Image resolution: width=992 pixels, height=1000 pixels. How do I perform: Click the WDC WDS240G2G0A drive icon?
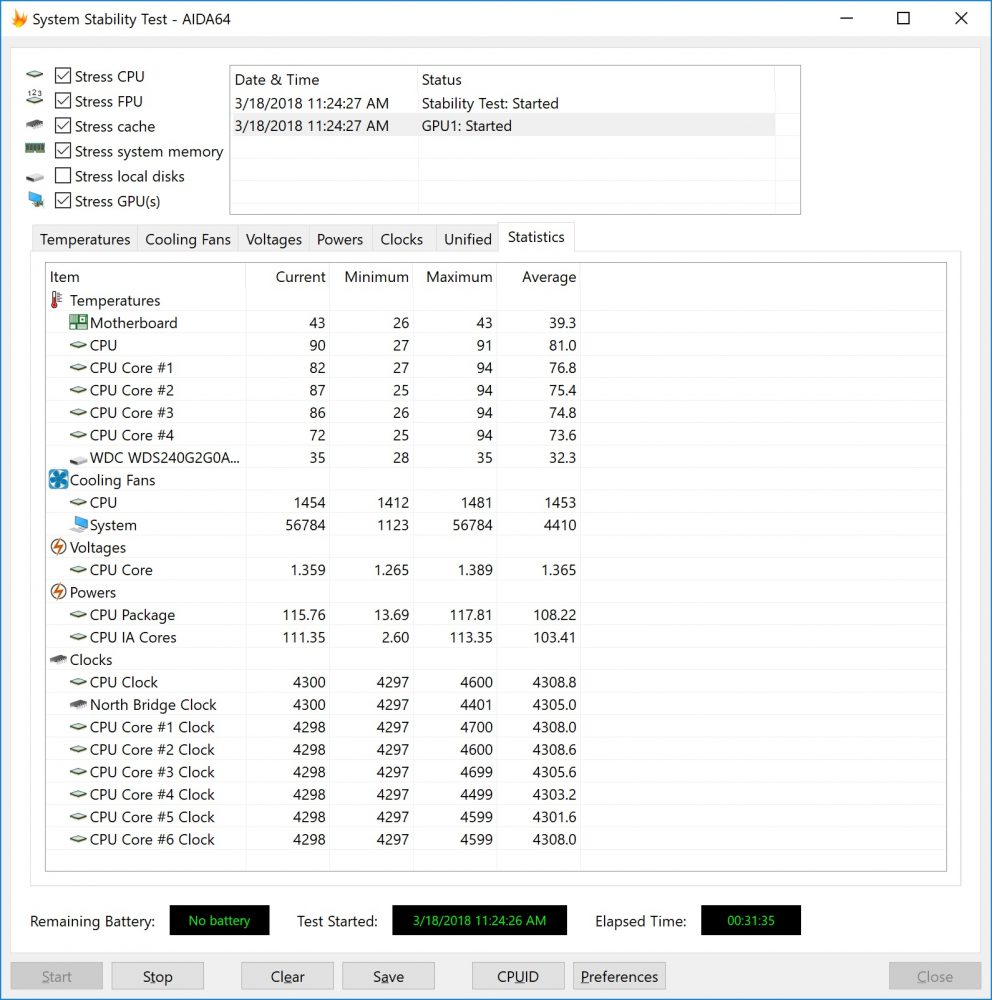point(78,459)
